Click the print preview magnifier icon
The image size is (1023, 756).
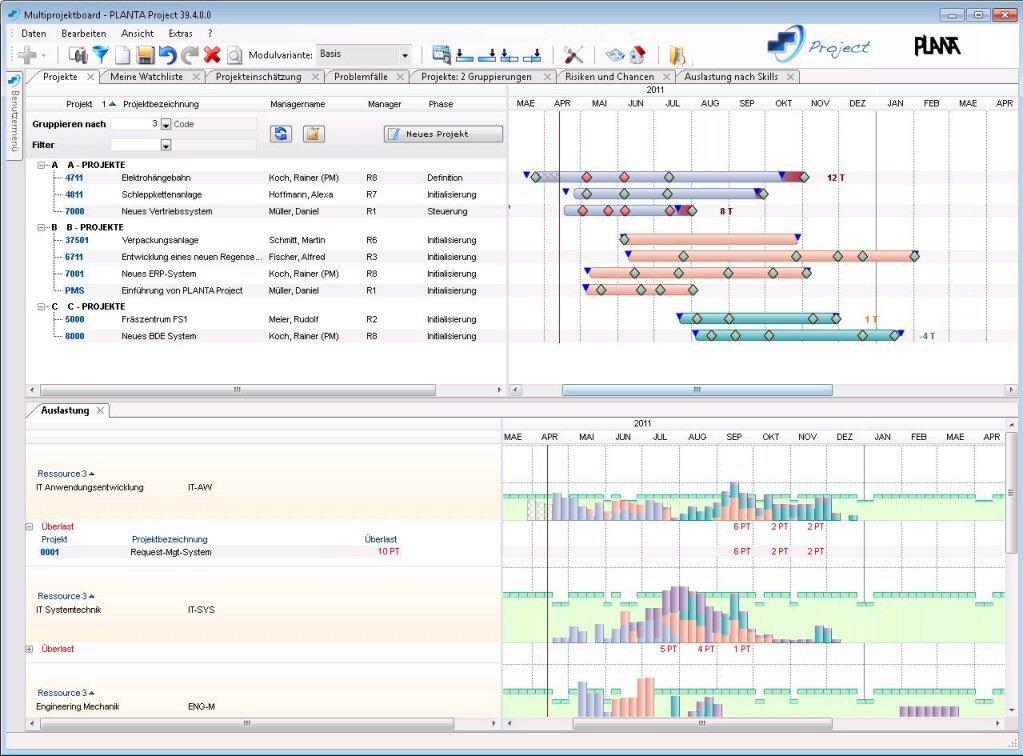[235, 56]
